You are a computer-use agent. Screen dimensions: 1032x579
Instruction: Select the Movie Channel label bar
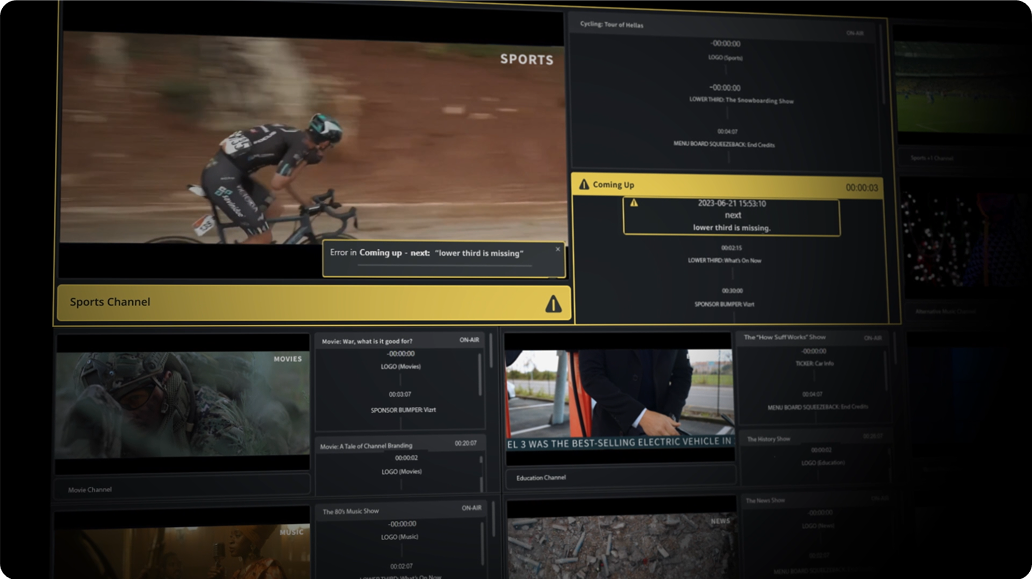(x=182, y=486)
